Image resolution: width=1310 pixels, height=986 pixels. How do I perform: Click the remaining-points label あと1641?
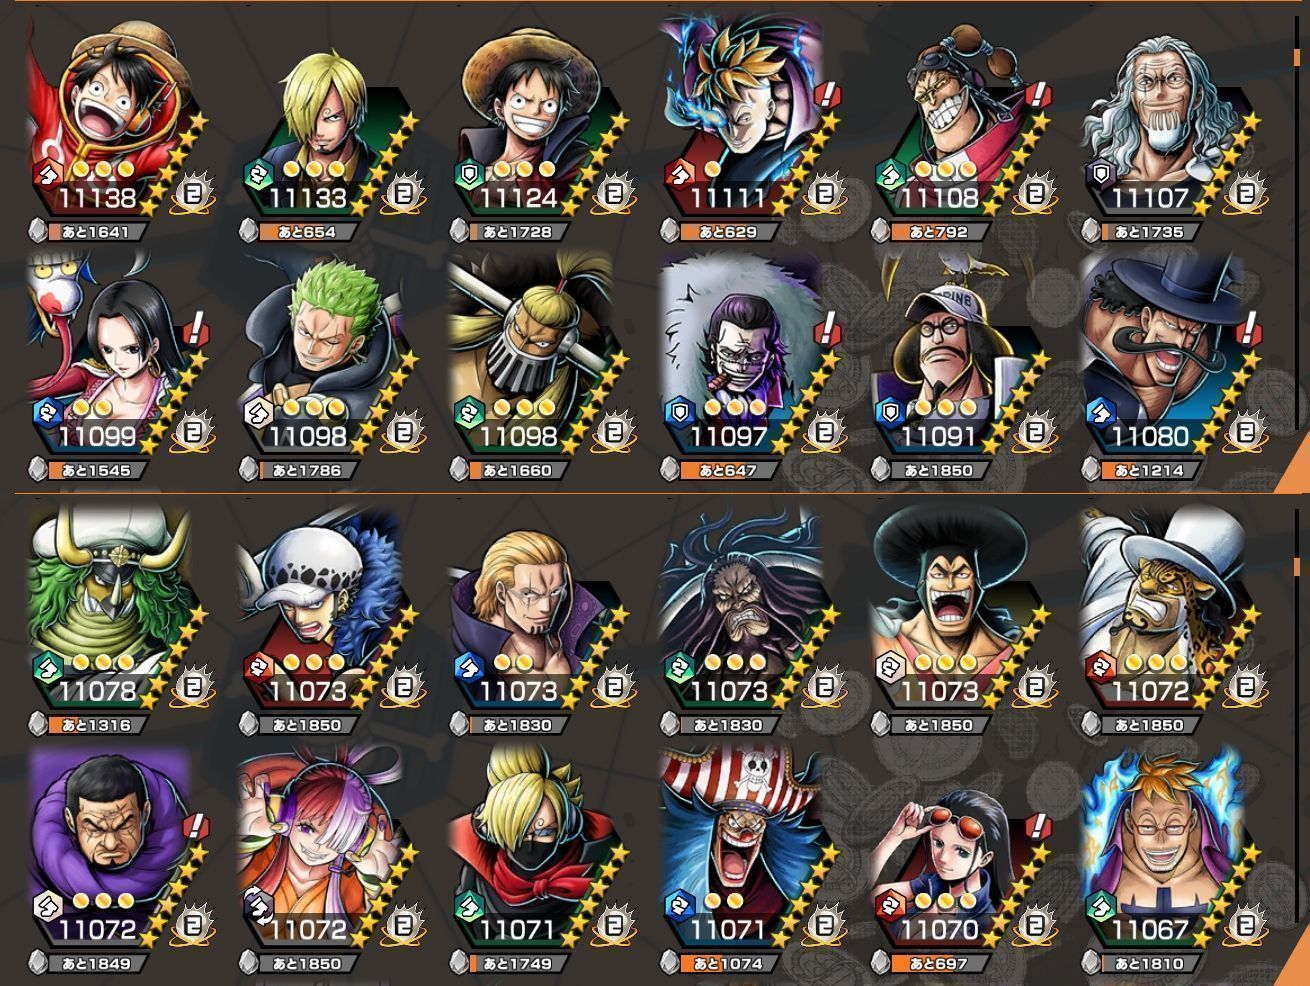[x=95, y=231]
